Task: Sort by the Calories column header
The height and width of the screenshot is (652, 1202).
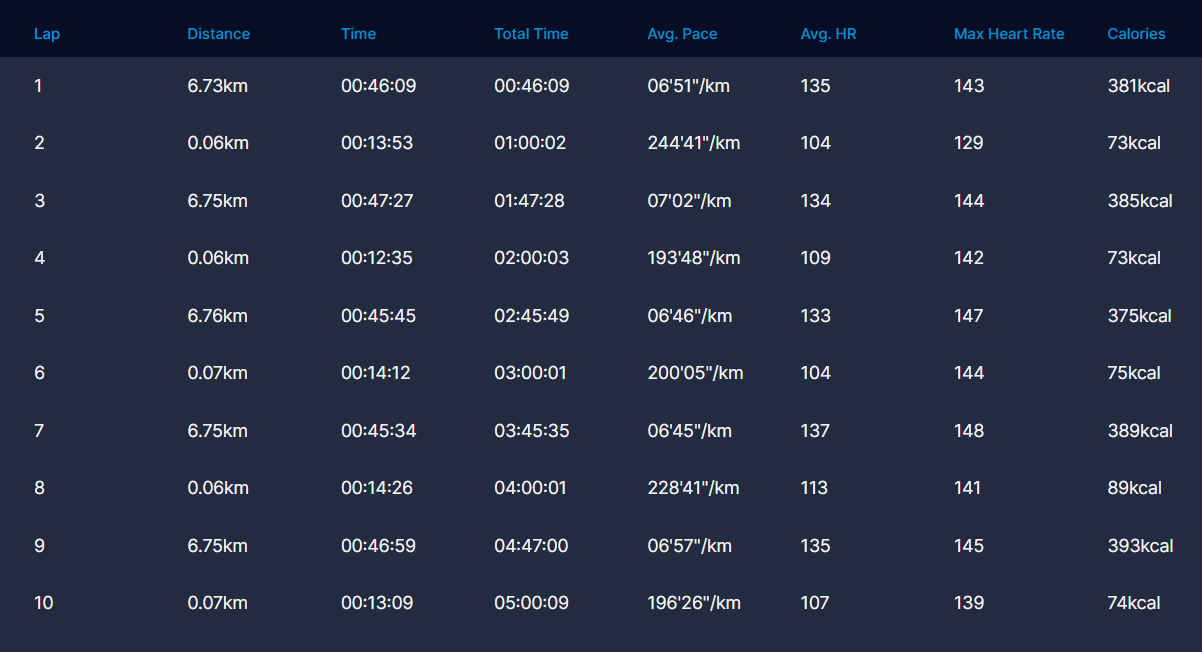Action: tap(1136, 34)
